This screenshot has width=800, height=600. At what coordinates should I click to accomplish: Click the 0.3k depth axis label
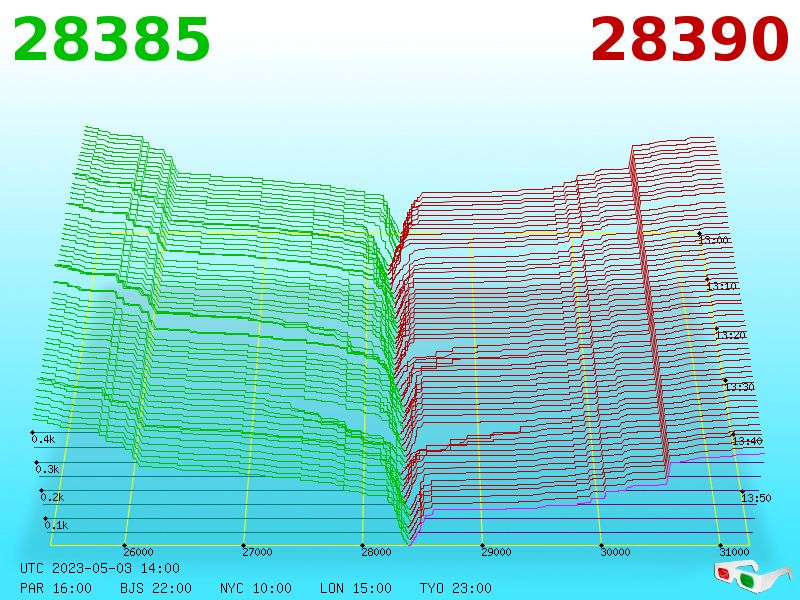pos(47,469)
